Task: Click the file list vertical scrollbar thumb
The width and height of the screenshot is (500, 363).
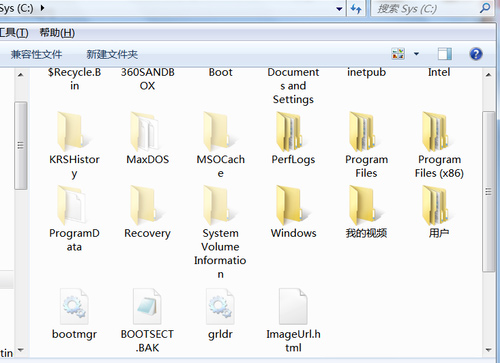Action: [488, 192]
